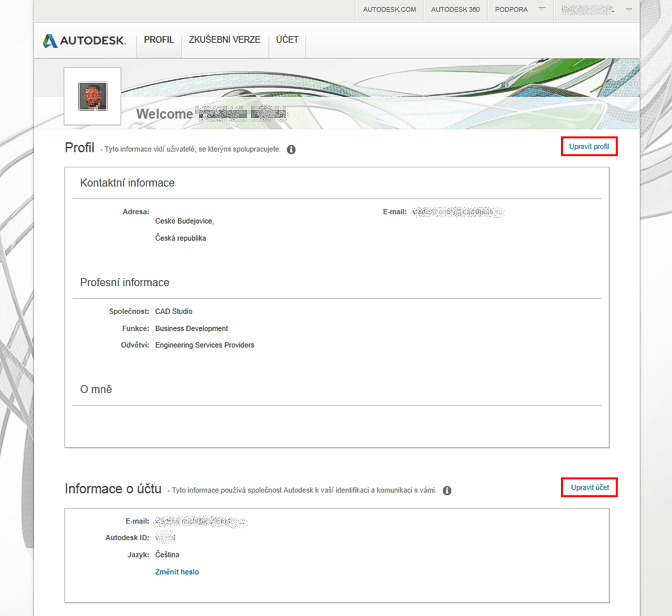
Task: Click the Čeština language value
Action: [x=167, y=555]
